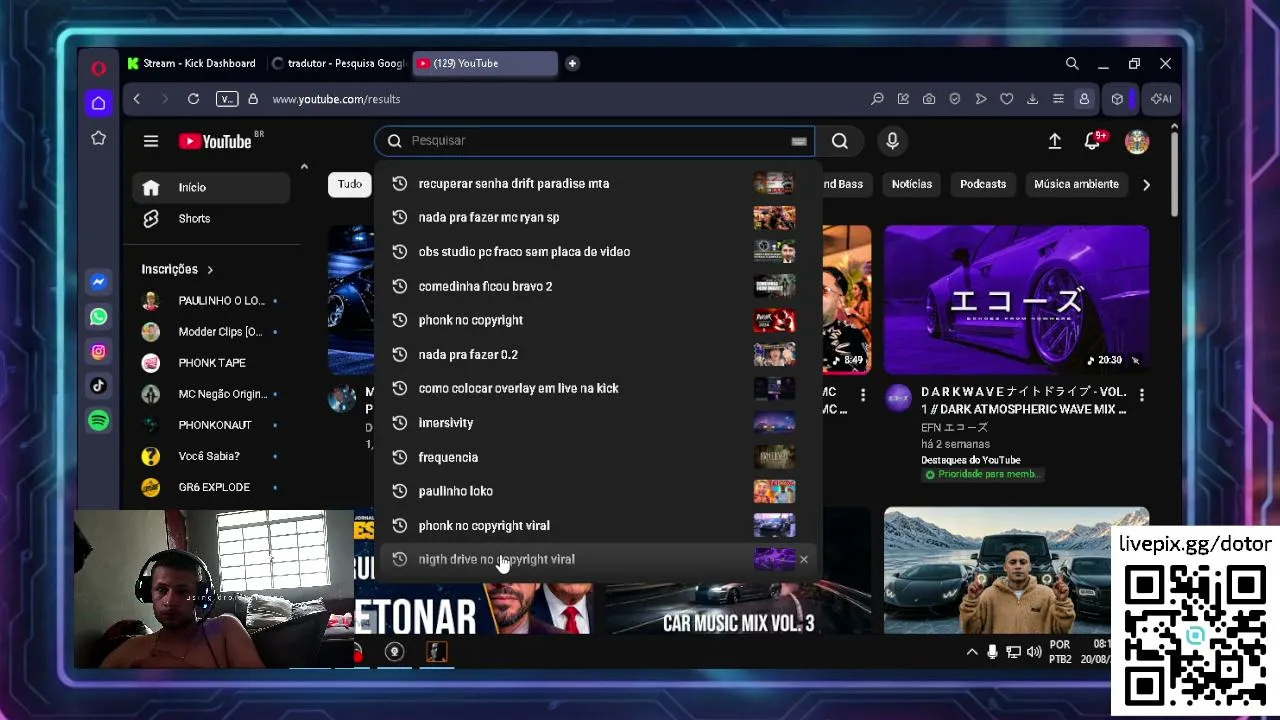This screenshot has height=720, width=1280.
Task: Open options menu for DARKWAVE video
Action: point(1142,395)
